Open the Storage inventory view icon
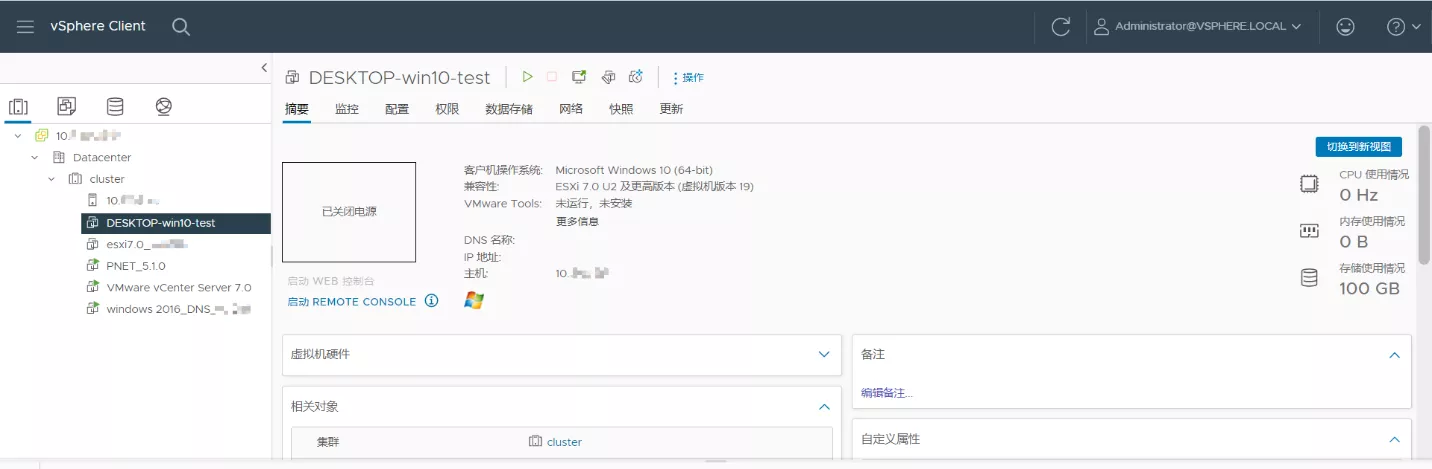 pyautogui.click(x=115, y=106)
